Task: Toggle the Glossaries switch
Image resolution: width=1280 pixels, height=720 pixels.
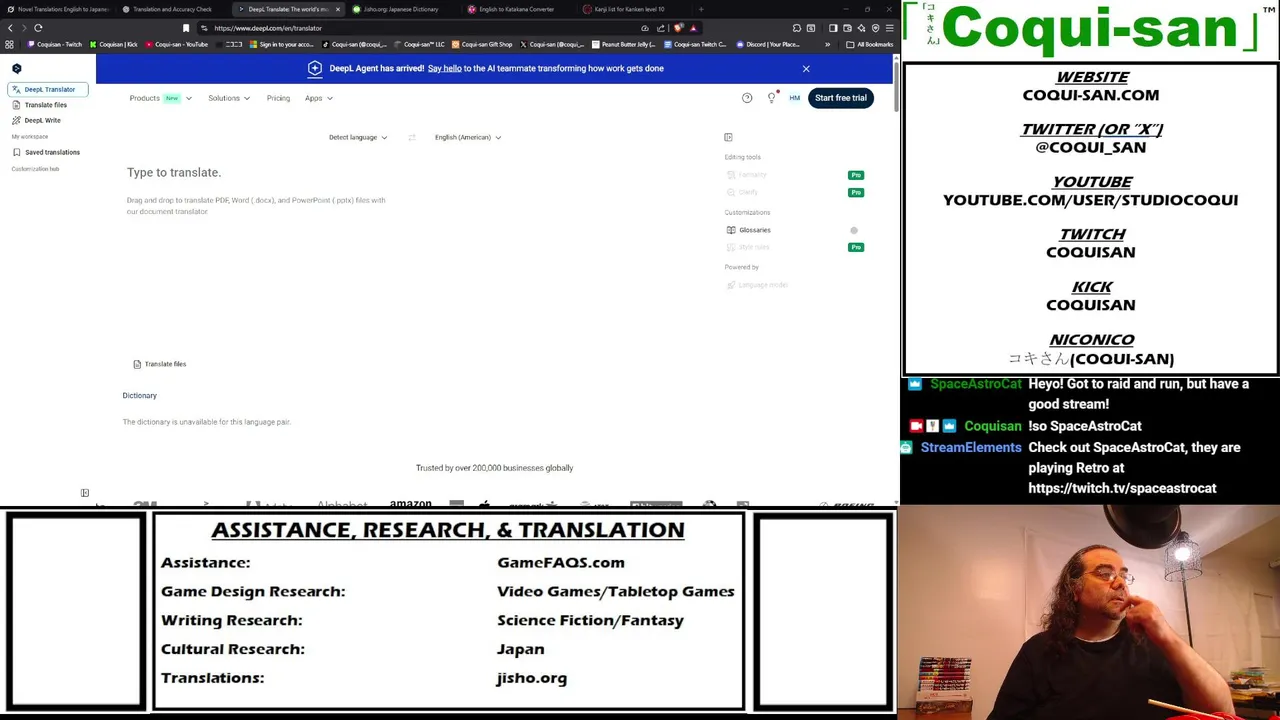Action: tap(853, 230)
